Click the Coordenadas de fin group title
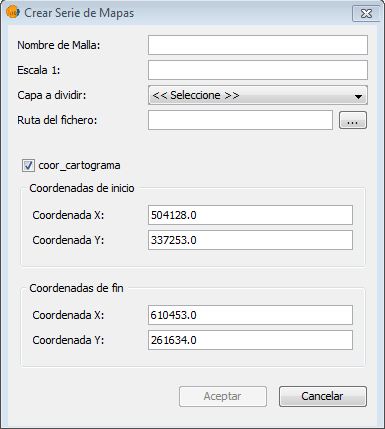The image size is (385, 429). click(x=76, y=288)
